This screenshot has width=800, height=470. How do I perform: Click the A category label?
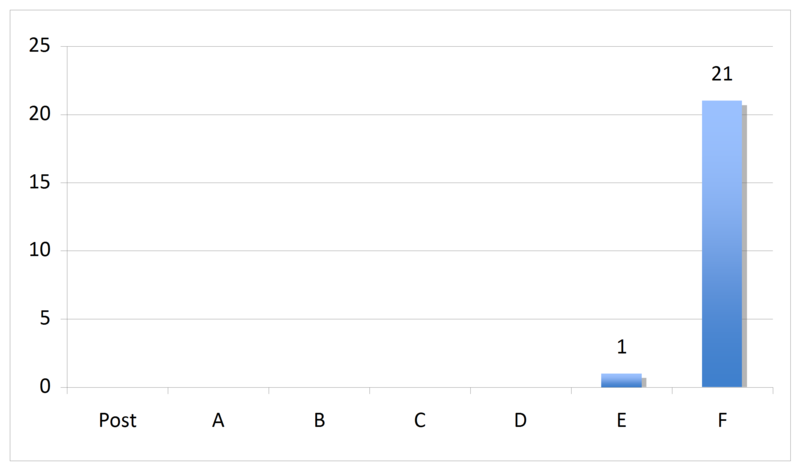(x=218, y=420)
